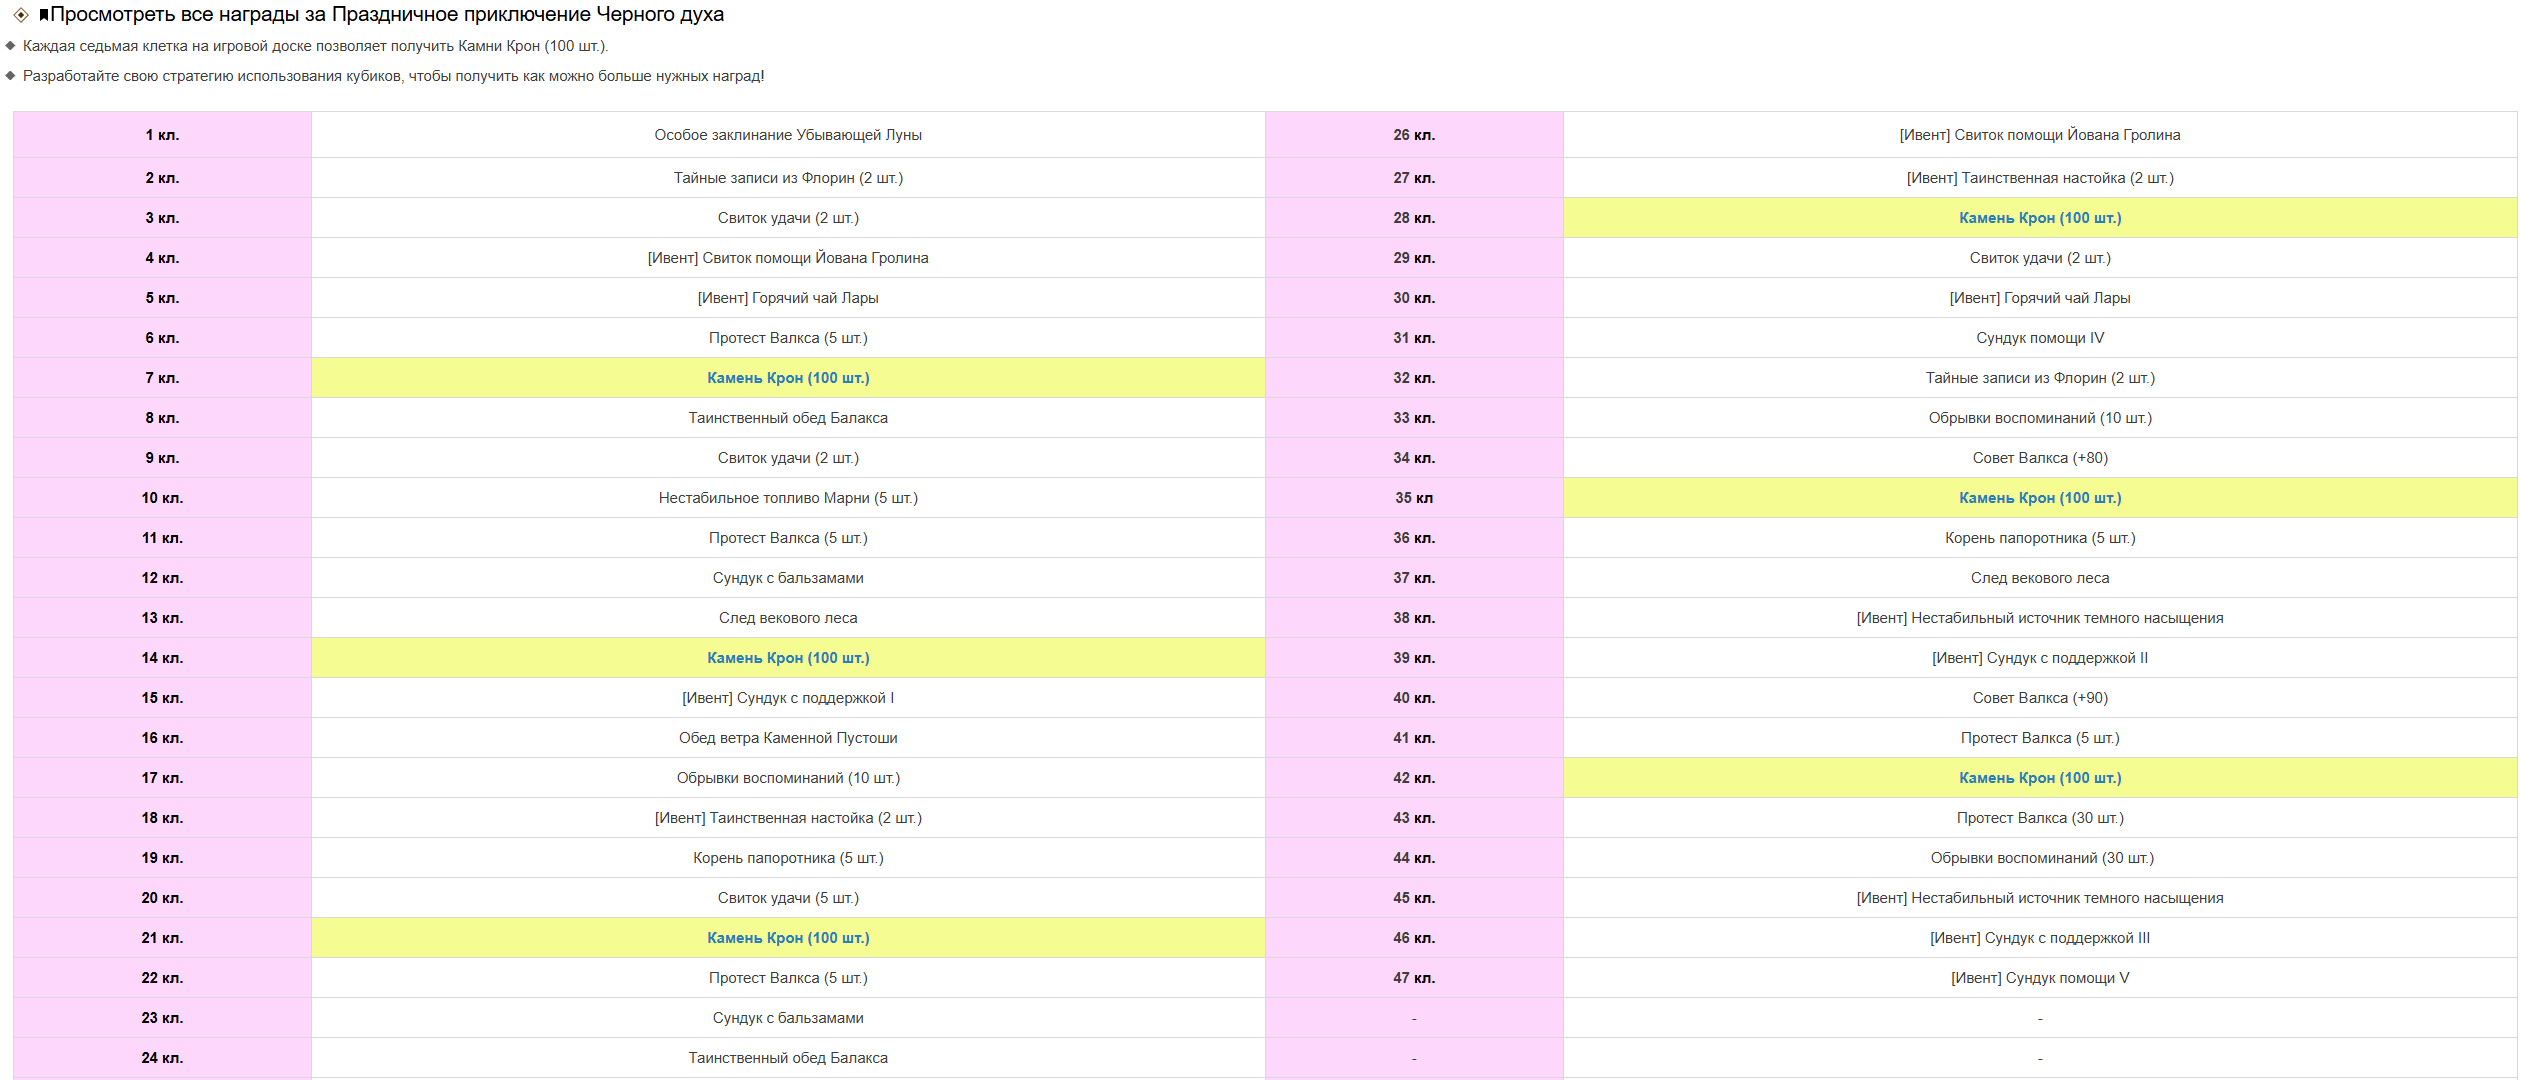This screenshot has height=1080, width=2521.
Task: Click the heading about Black Spirit adventure rewards
Action: (386, 15)
